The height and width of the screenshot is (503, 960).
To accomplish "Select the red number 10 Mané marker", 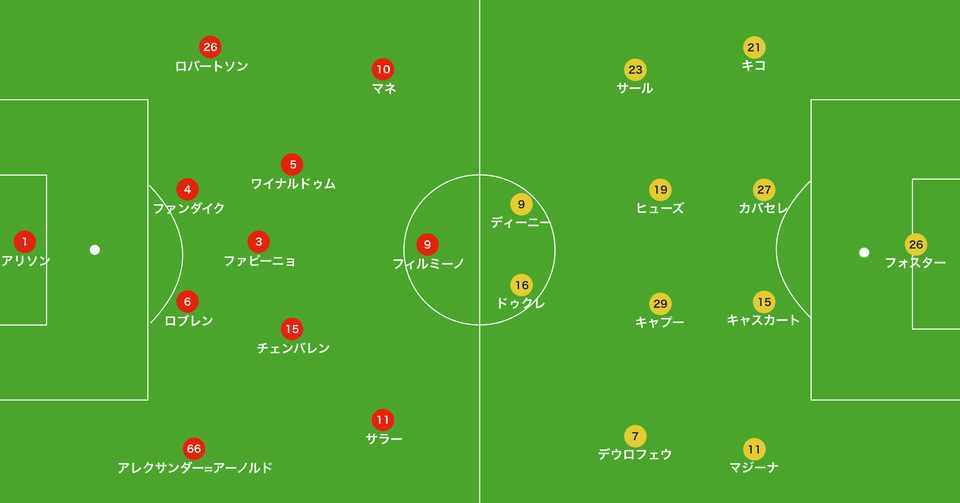I will coord(383,69).
